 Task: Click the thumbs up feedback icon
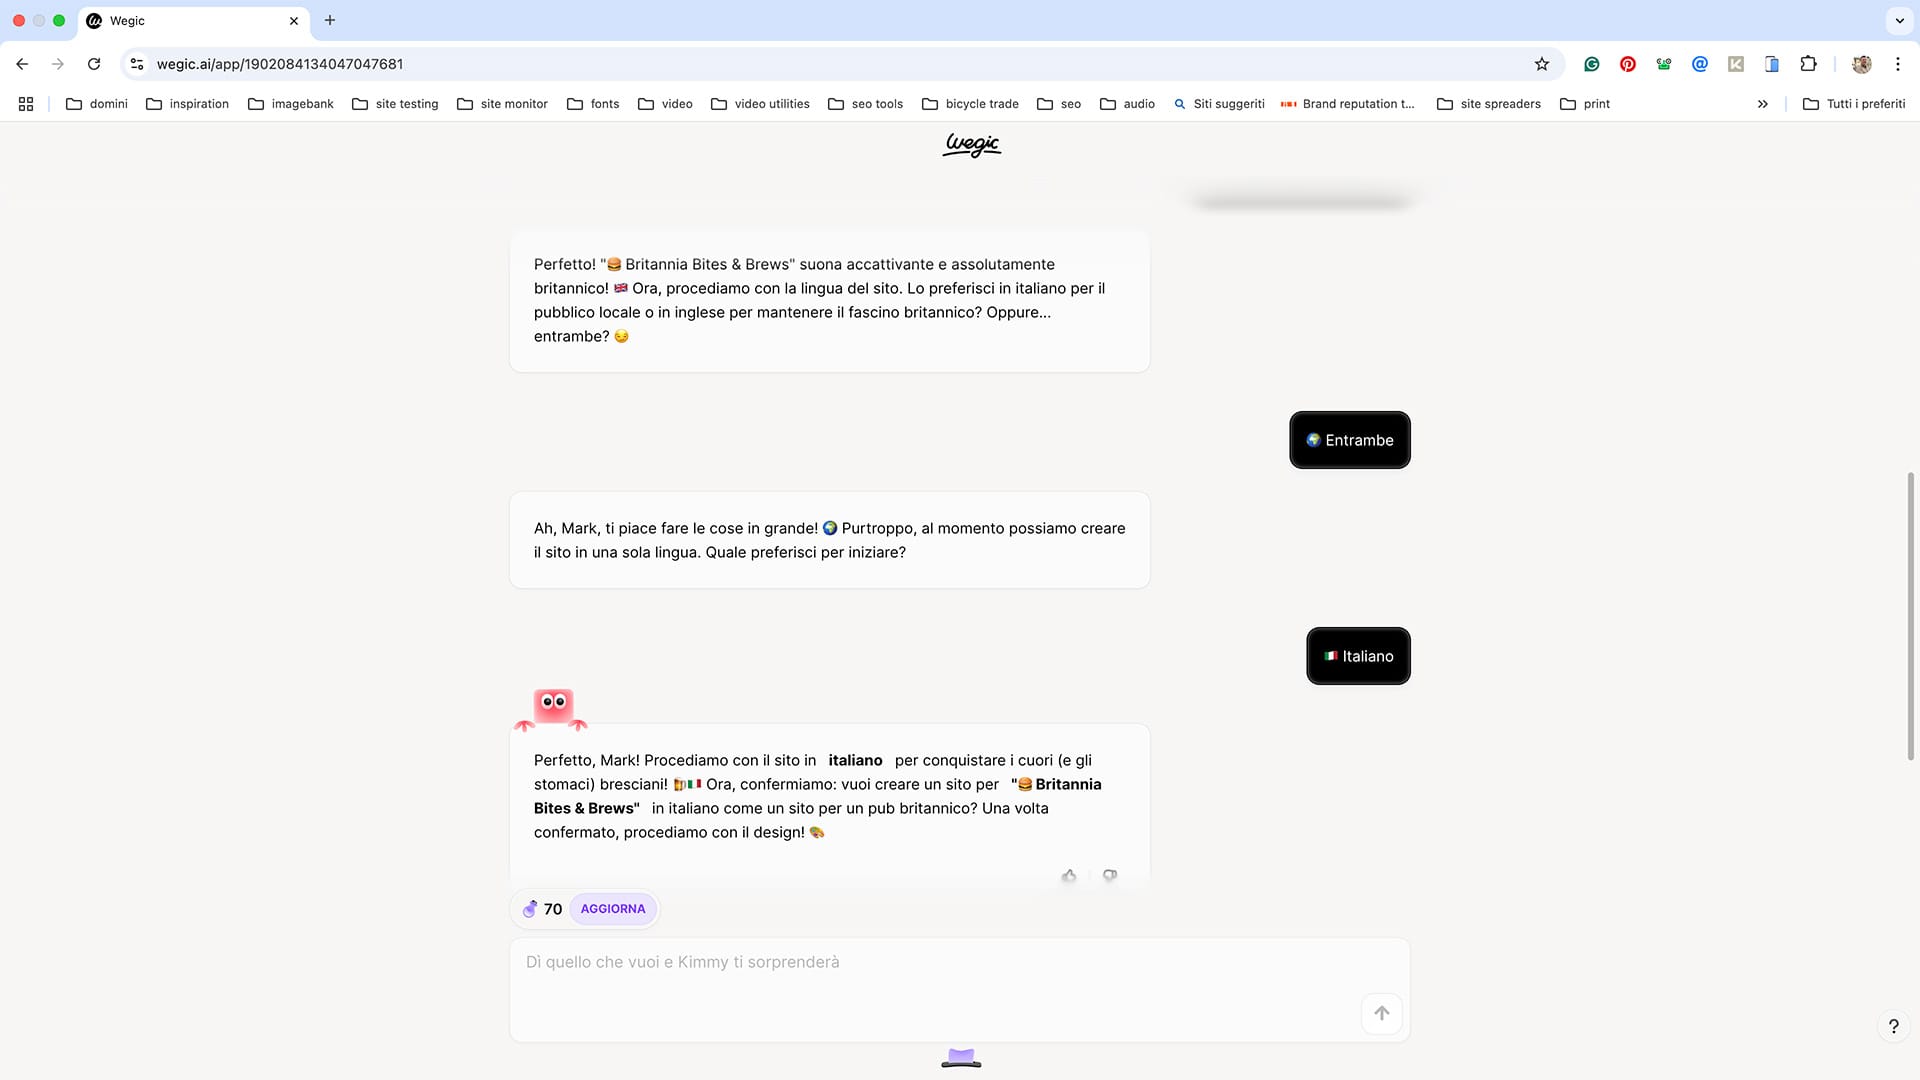point(1069,876)
